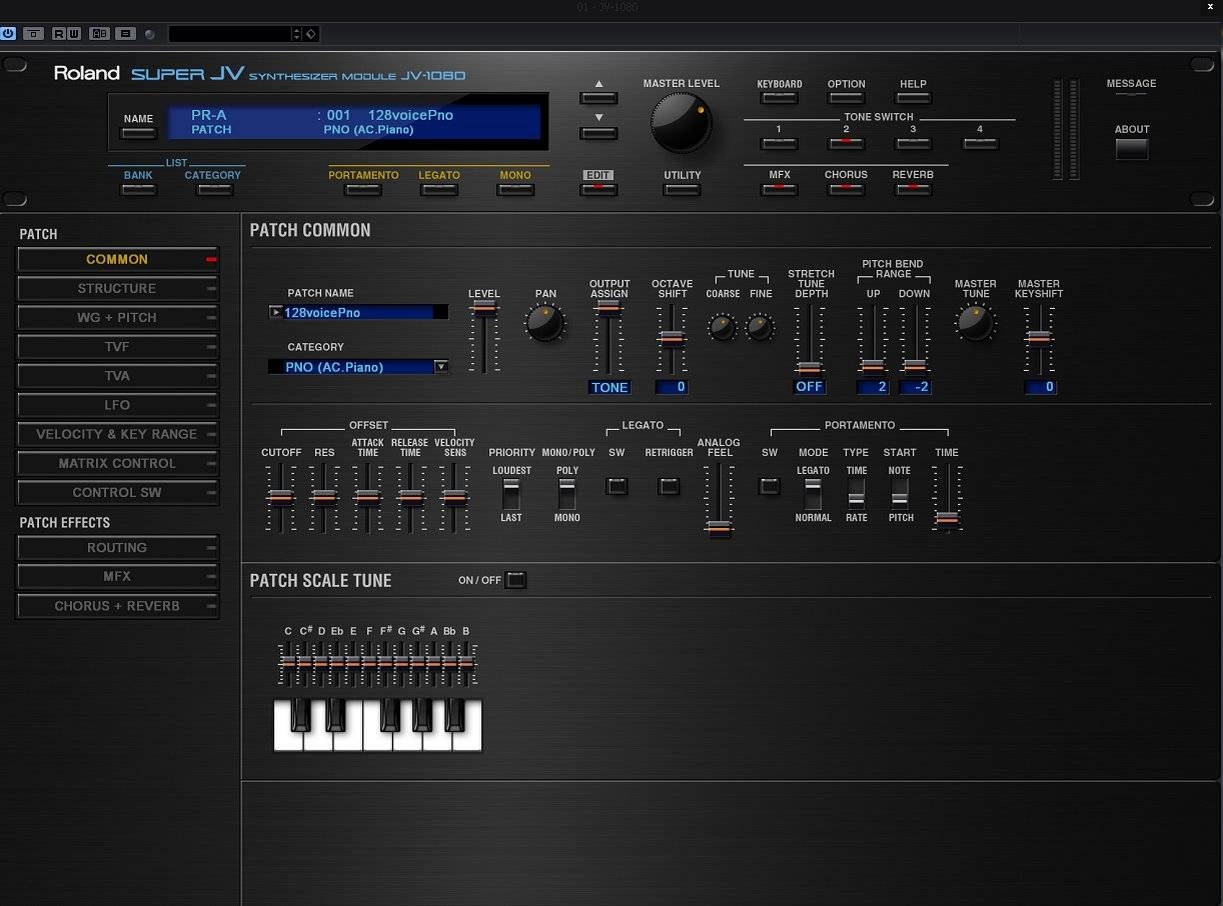The width and height of the screenshot is (1223, 906).
Task: Click the preset up/down stepper arrows
Action: pyautogui.click(x=297, y=34)
